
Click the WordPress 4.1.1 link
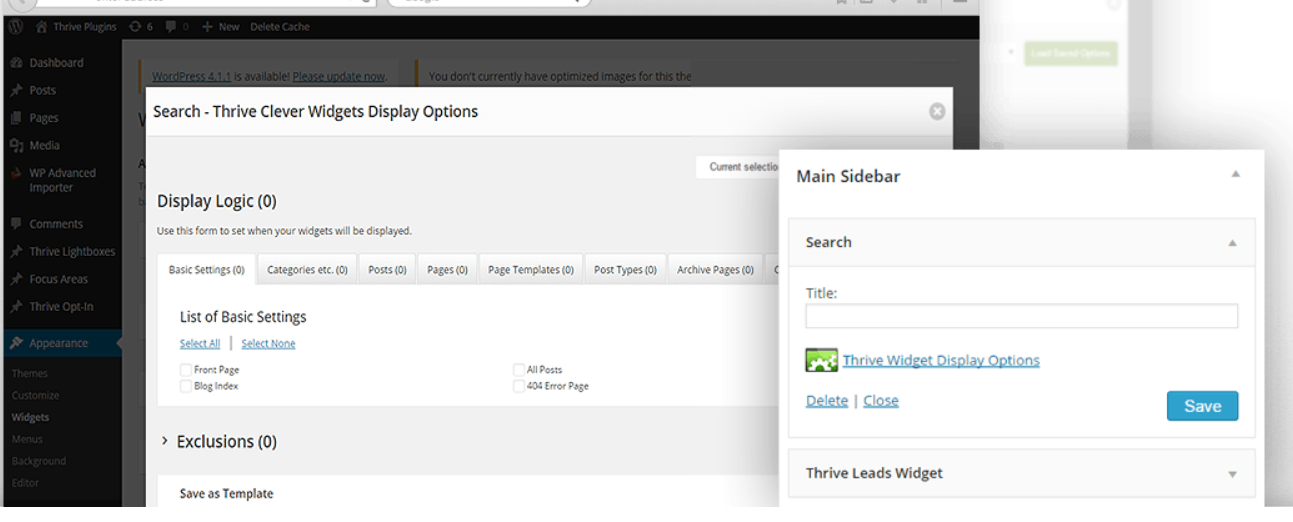pyautogui.click(x=190, y=76)
